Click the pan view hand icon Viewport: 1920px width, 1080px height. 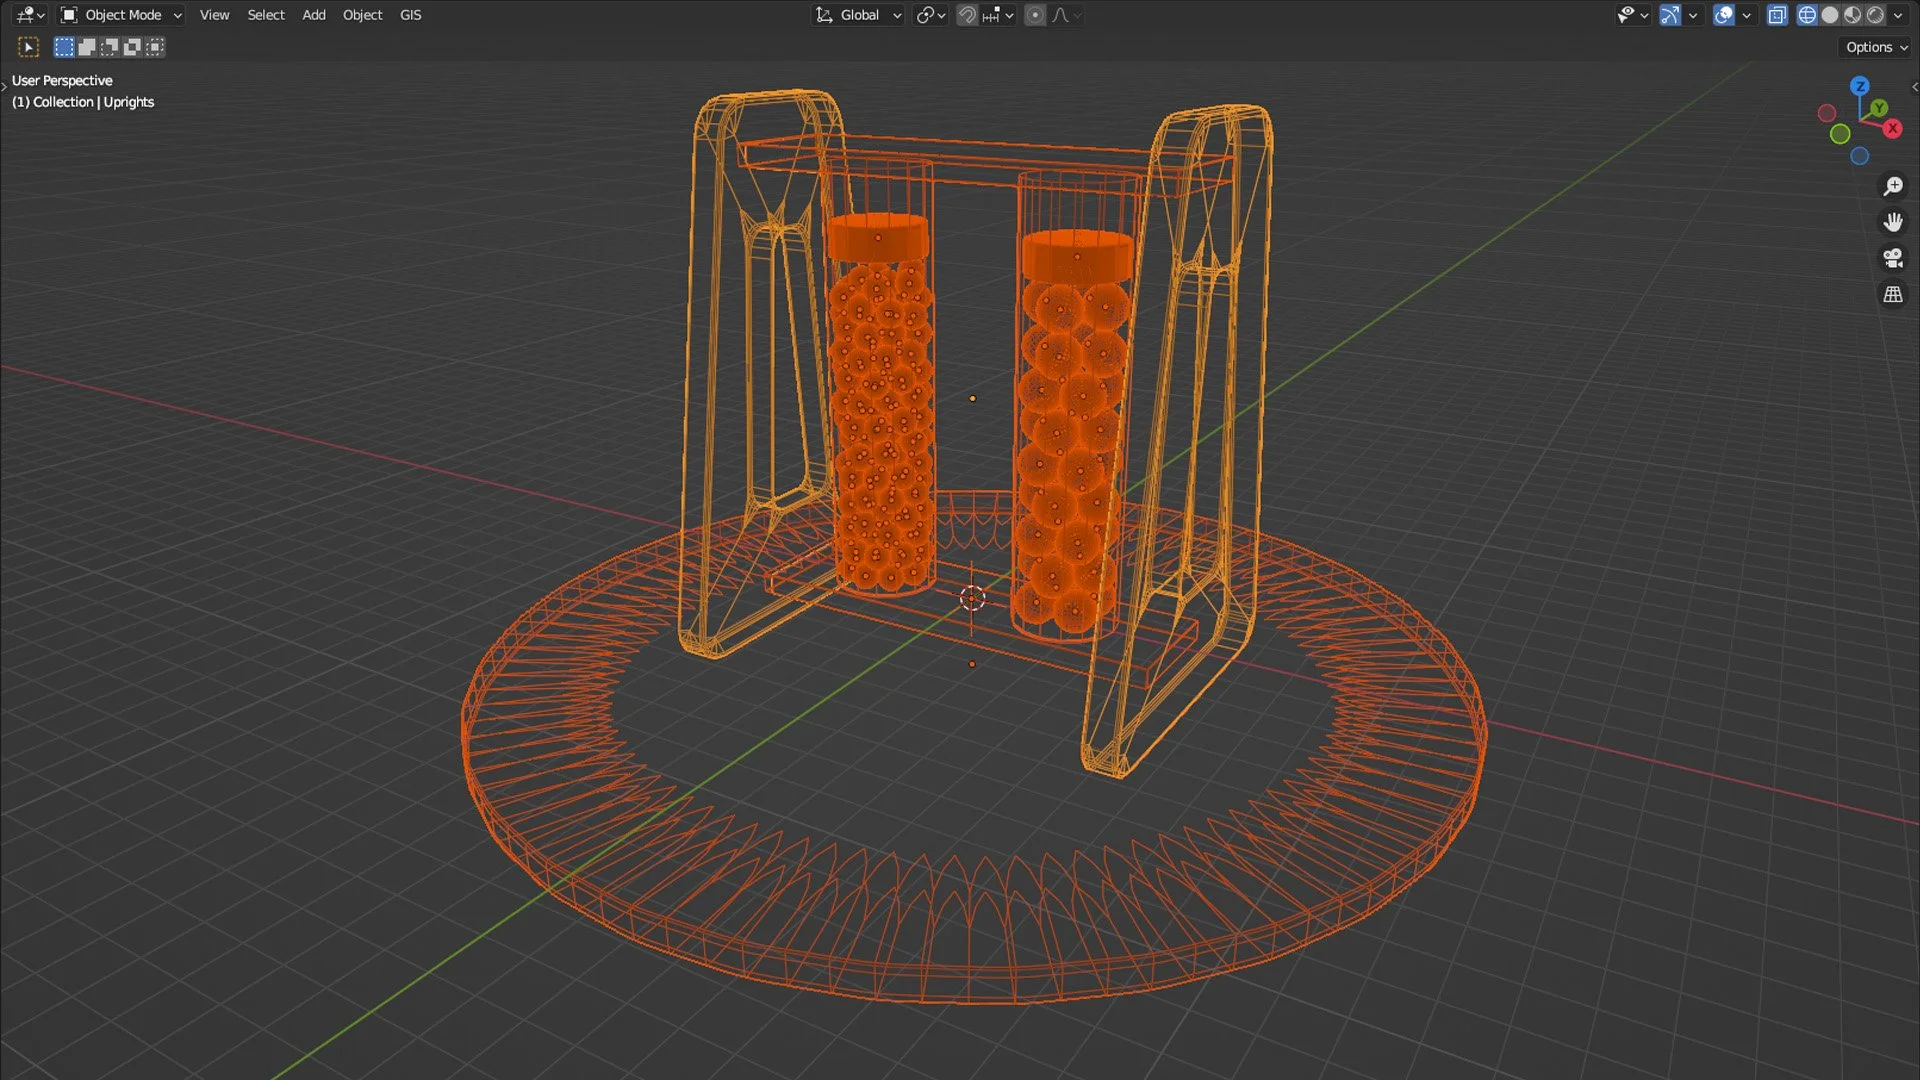click(x=1893, y=222)
